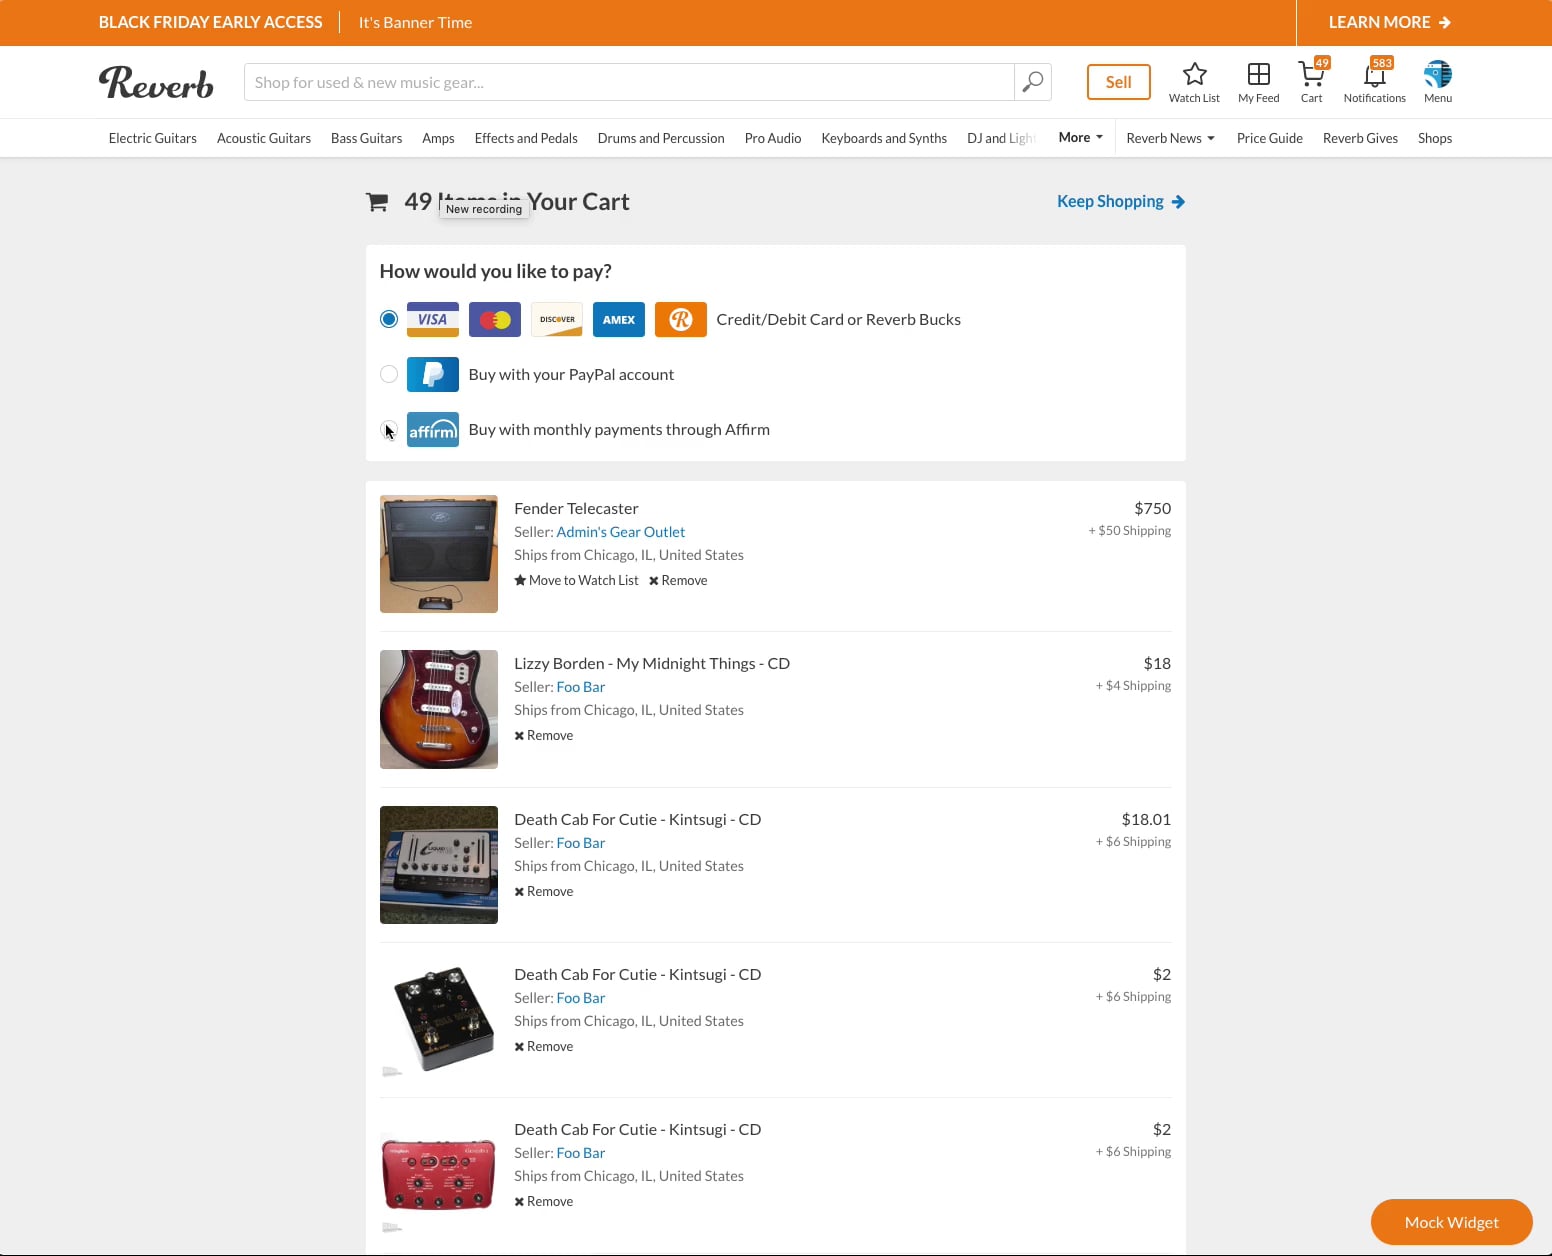Remove the Fender Telecaster from cart
This screenshot has width=1552, height=1256.
coord(678,580)
